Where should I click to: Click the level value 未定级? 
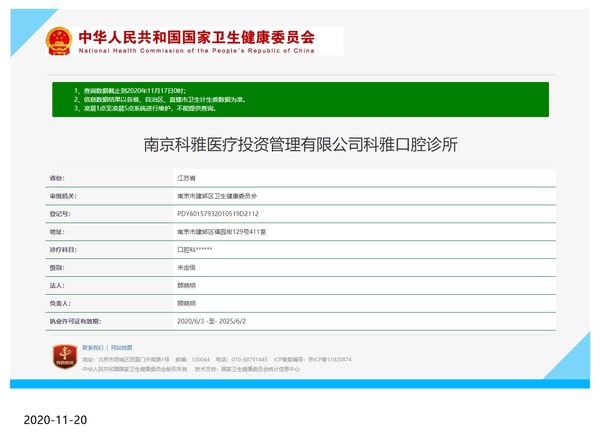[x=186, y=268]
